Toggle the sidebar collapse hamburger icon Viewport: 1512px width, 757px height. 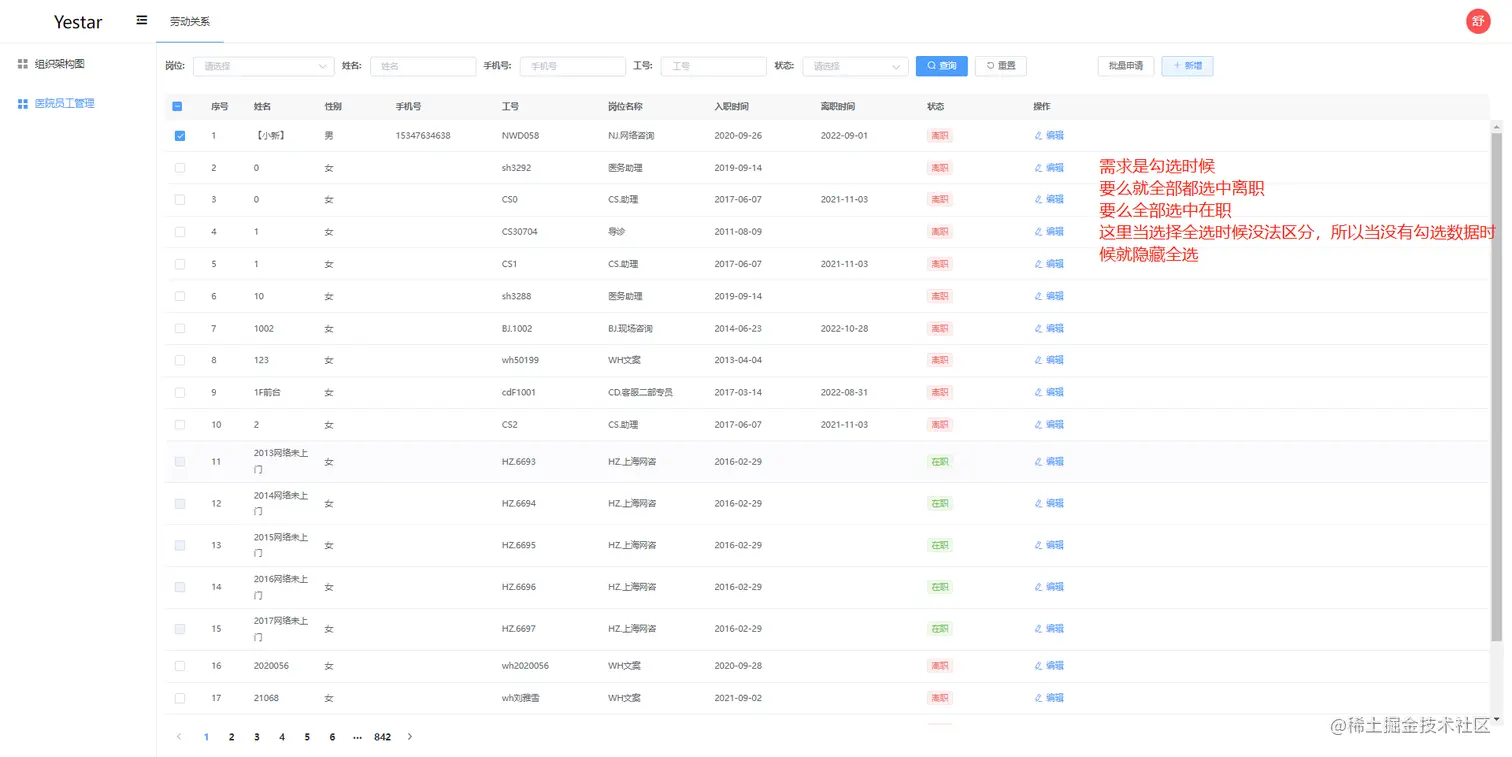coord(142,20)
